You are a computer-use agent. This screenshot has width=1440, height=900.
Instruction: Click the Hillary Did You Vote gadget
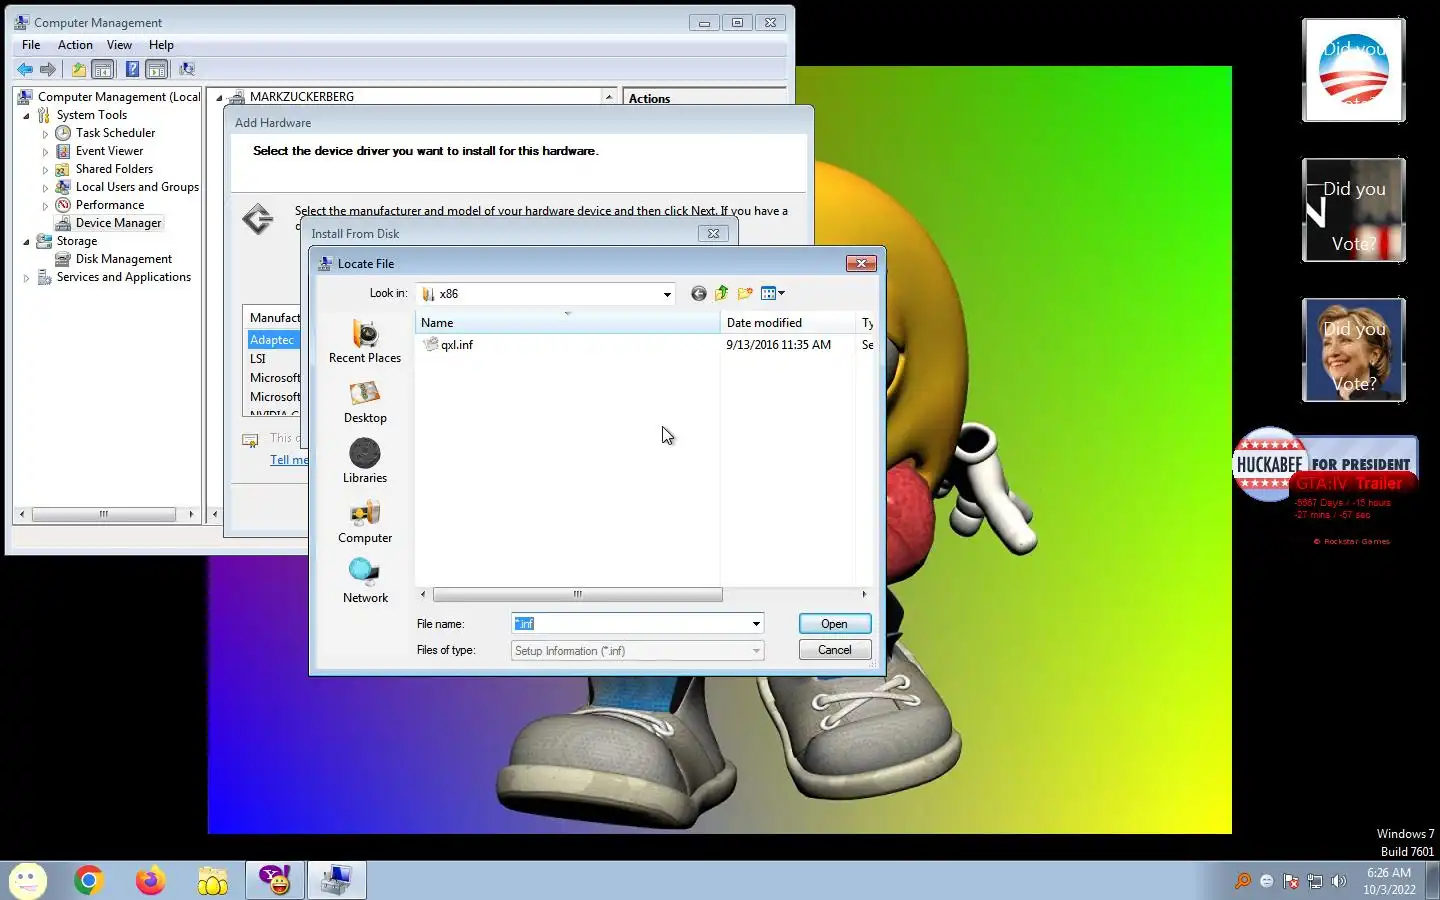click(x=1354, y=350)
